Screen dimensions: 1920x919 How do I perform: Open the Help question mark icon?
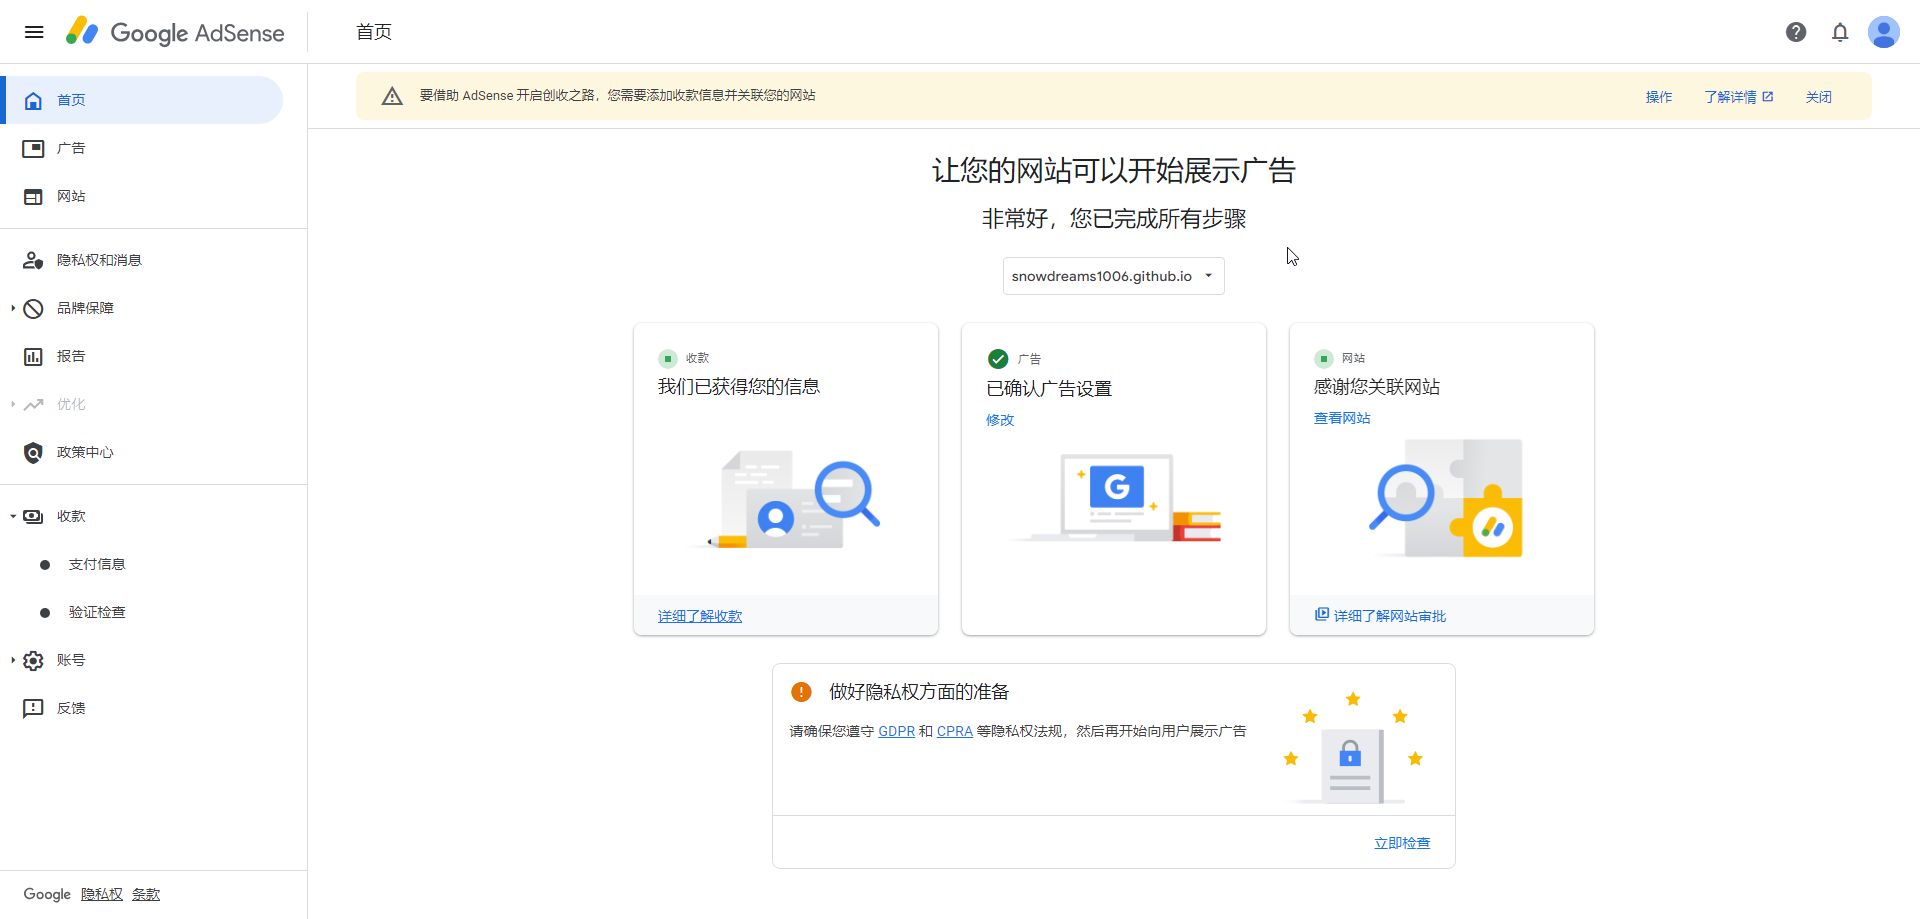[1796, 32]
